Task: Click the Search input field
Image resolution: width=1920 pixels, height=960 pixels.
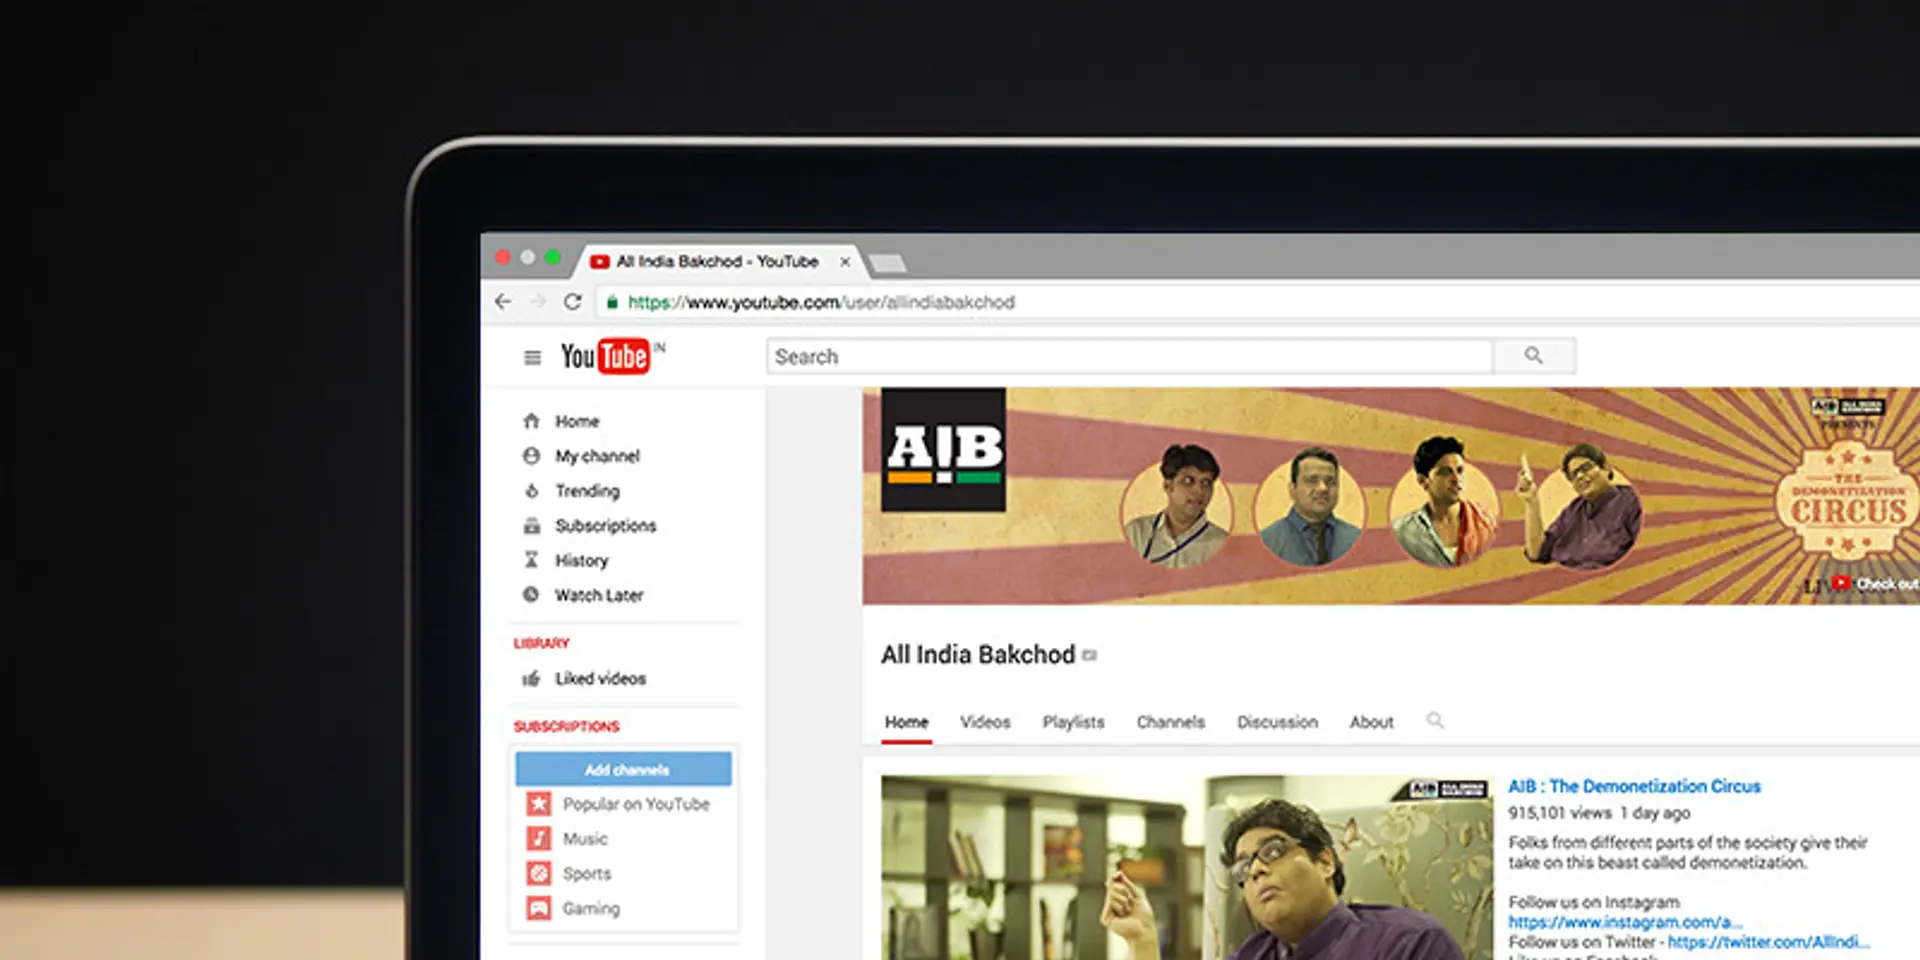Action: pos(1130,356)
